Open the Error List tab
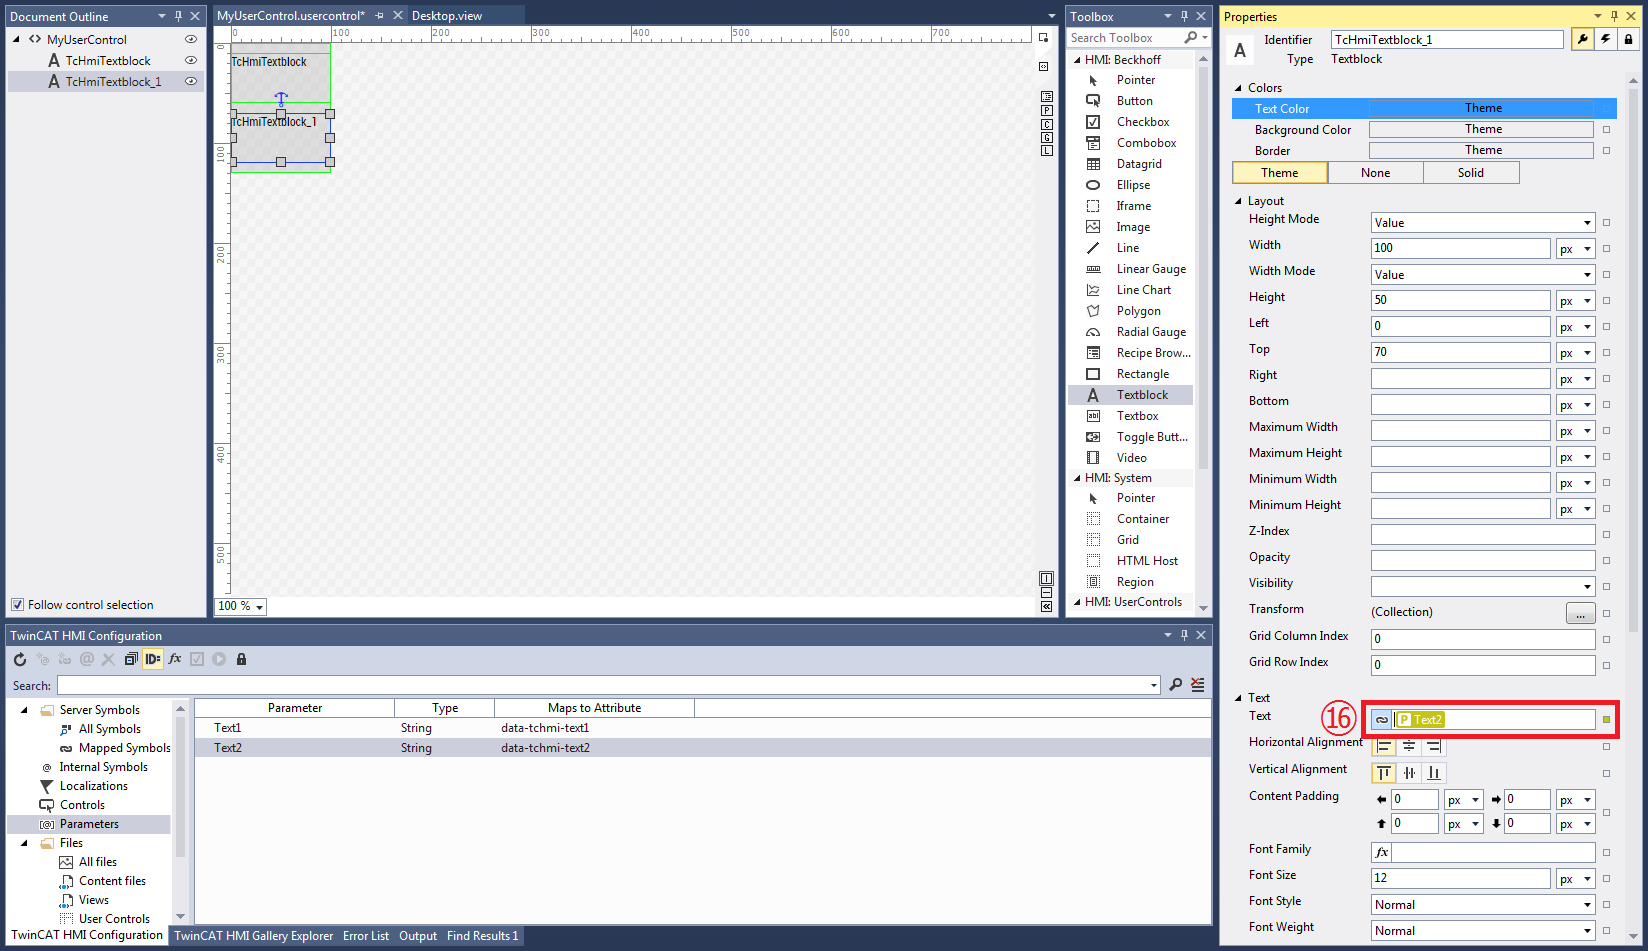Image resolution: width=1648 pixels, height=951 pixels. tap(366, 936)
